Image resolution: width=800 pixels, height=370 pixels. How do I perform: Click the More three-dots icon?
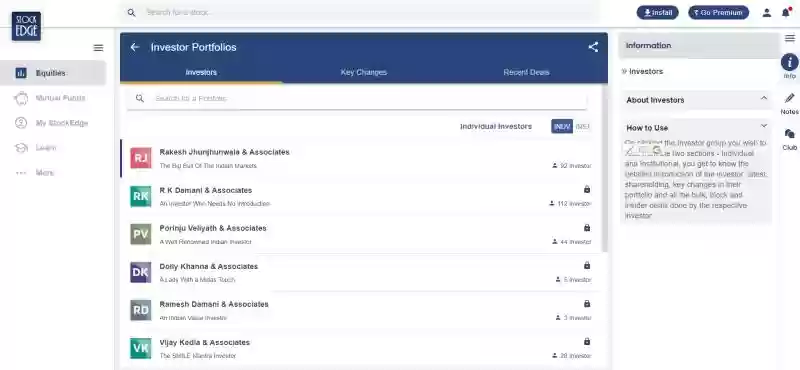[21, 173]
